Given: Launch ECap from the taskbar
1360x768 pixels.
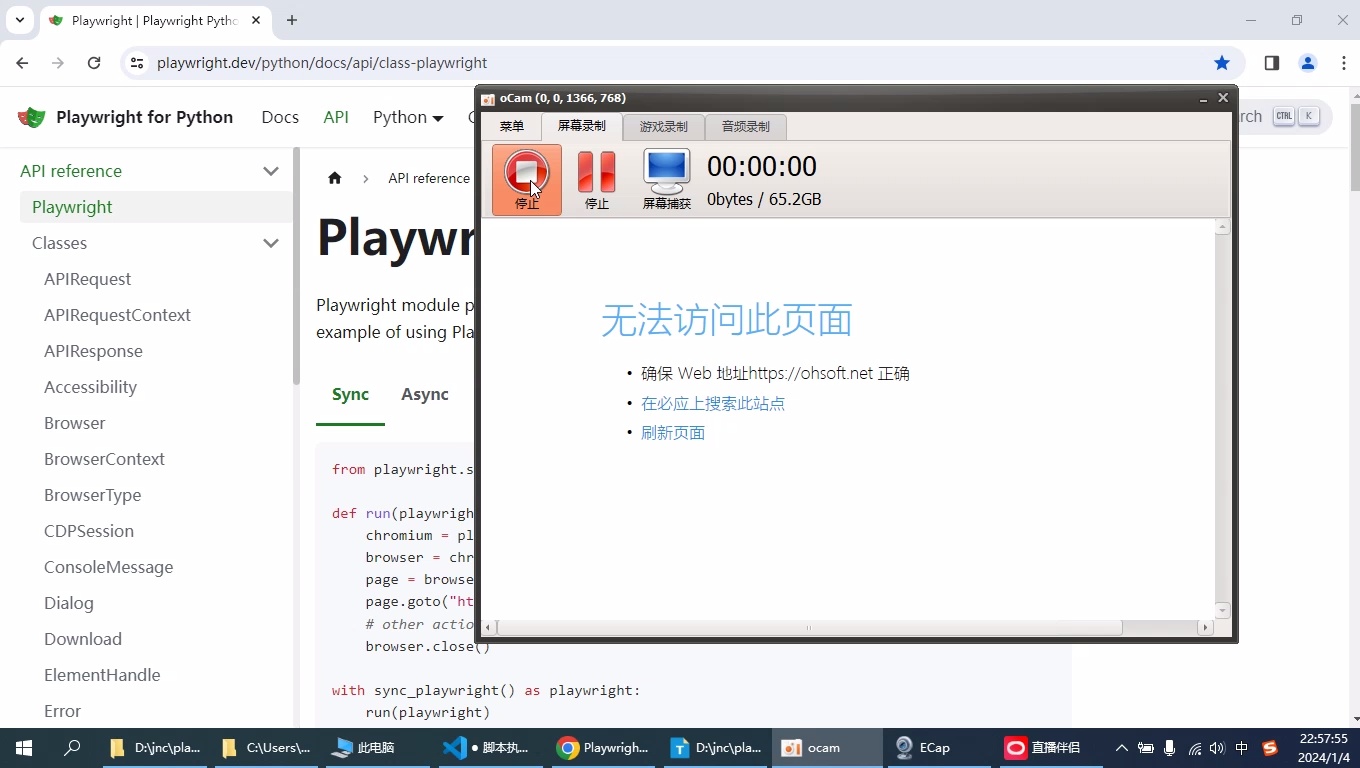Looking at the screenshot, I should 922,747.
